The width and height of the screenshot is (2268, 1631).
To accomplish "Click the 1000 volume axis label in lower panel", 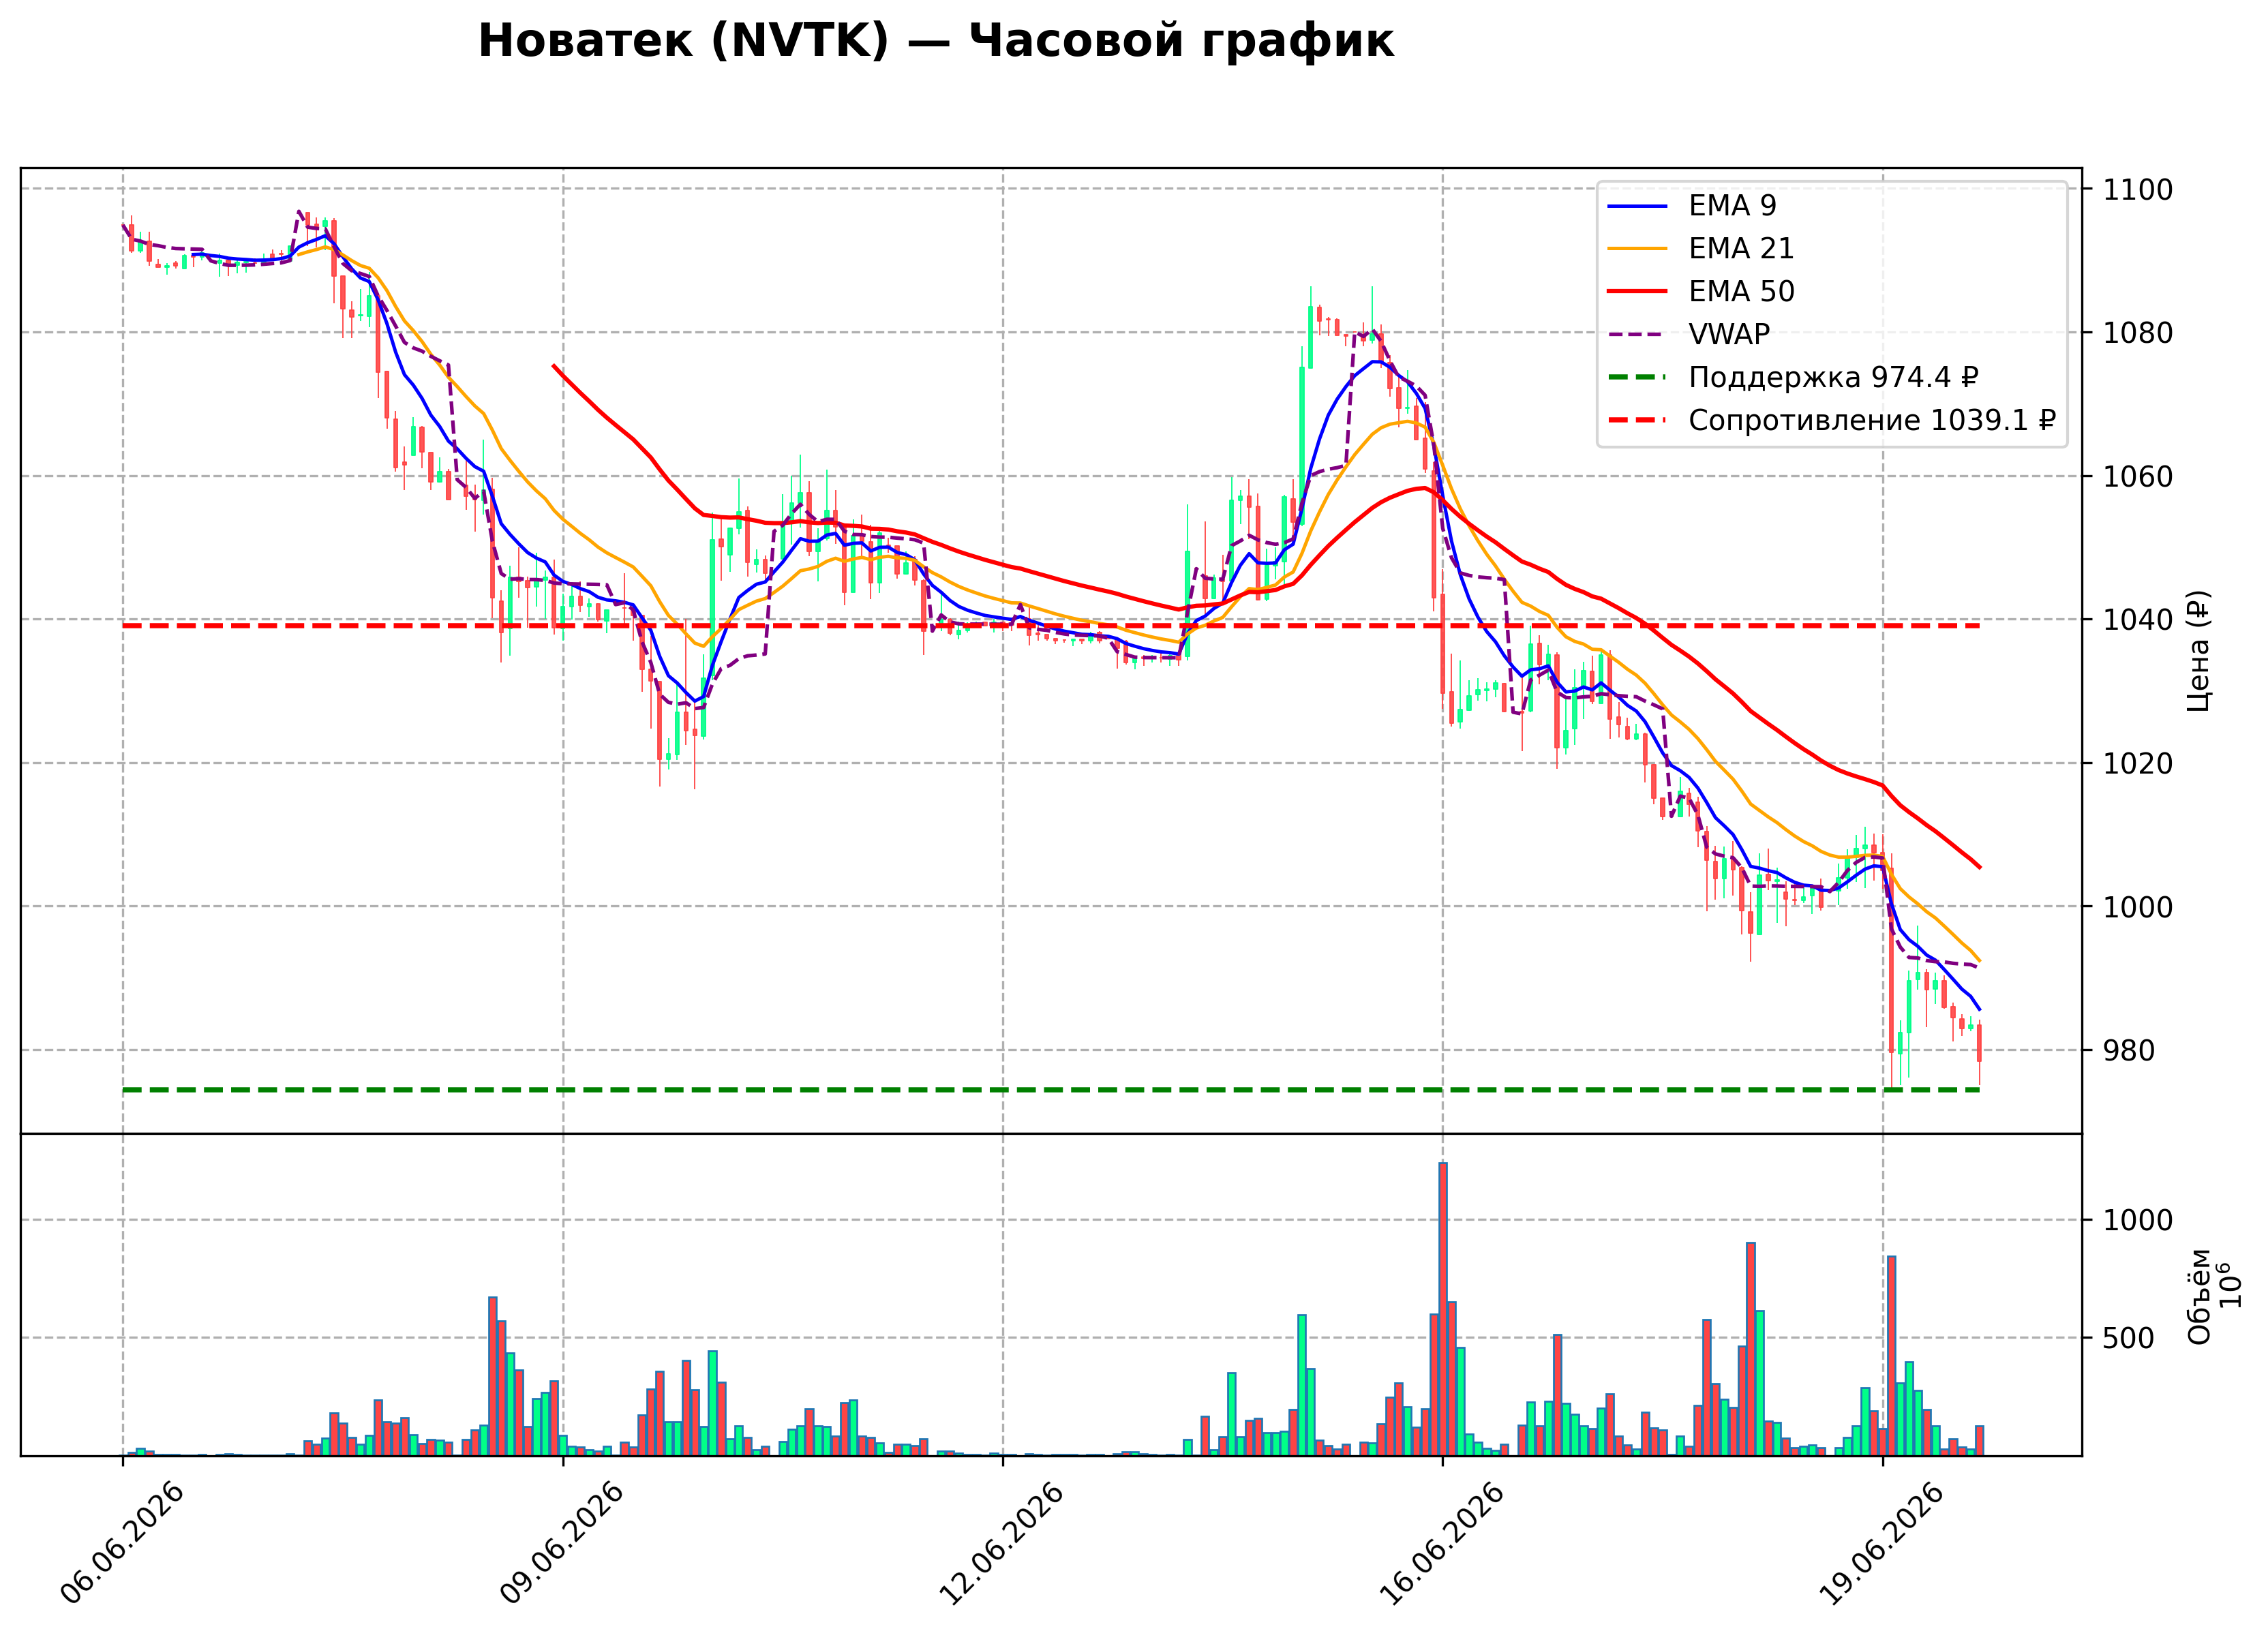I will pyautogui.click(x=2137, y=1220).
